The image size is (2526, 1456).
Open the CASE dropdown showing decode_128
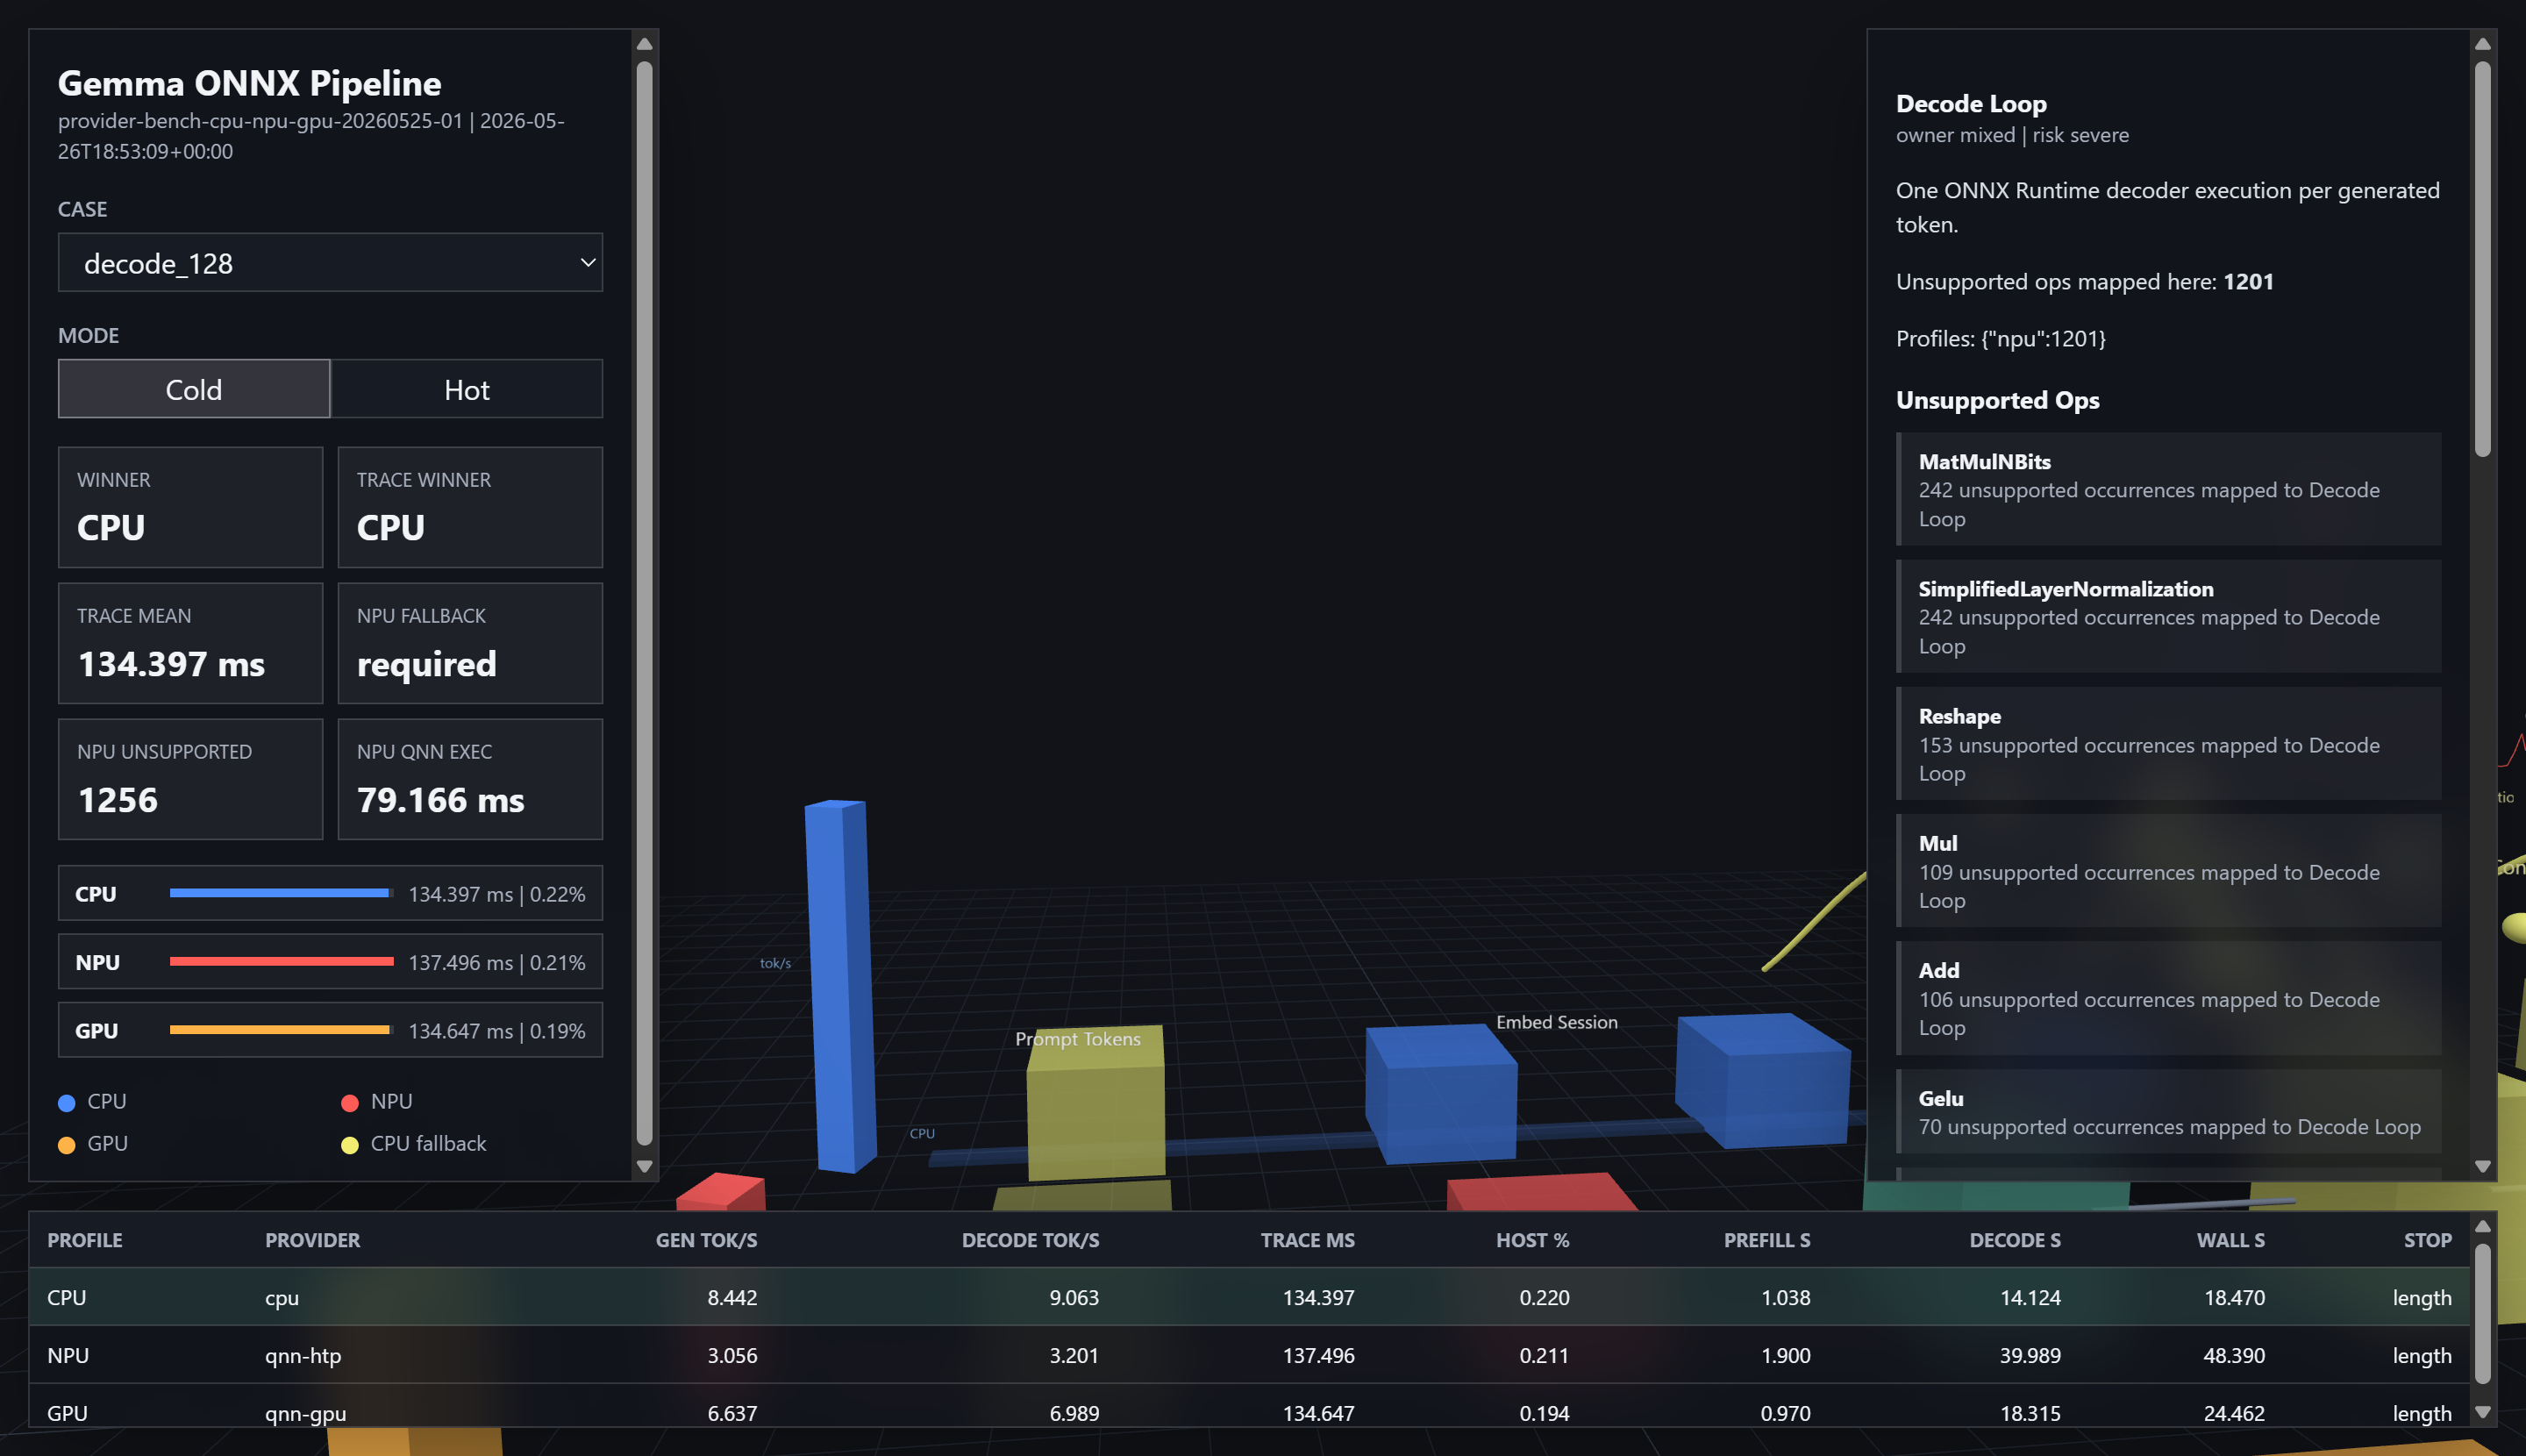click(330, 263)
